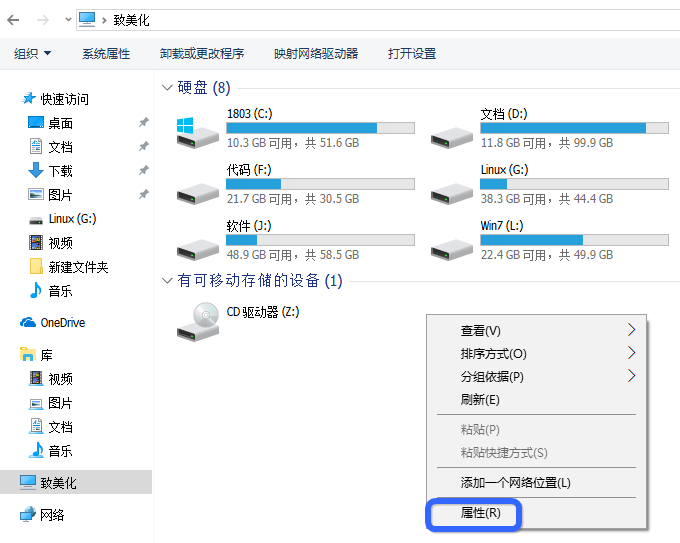Viewport: 680px width, 543px height.
Task: Click the Forward navigation arrow
Action: [42, 20]
